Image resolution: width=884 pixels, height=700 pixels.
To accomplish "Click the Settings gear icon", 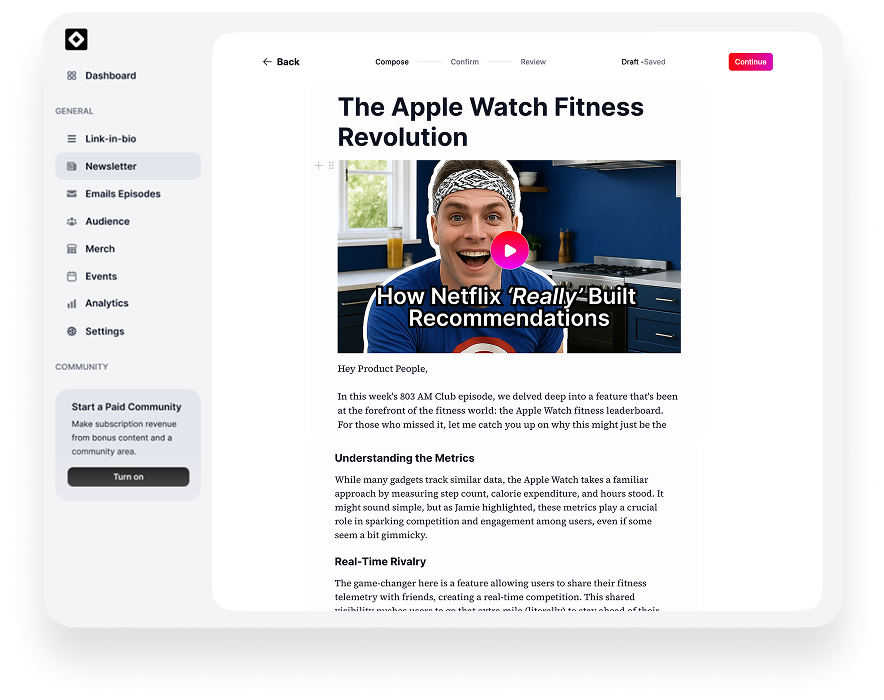I will pyautogui.click(x=72, y=331).
